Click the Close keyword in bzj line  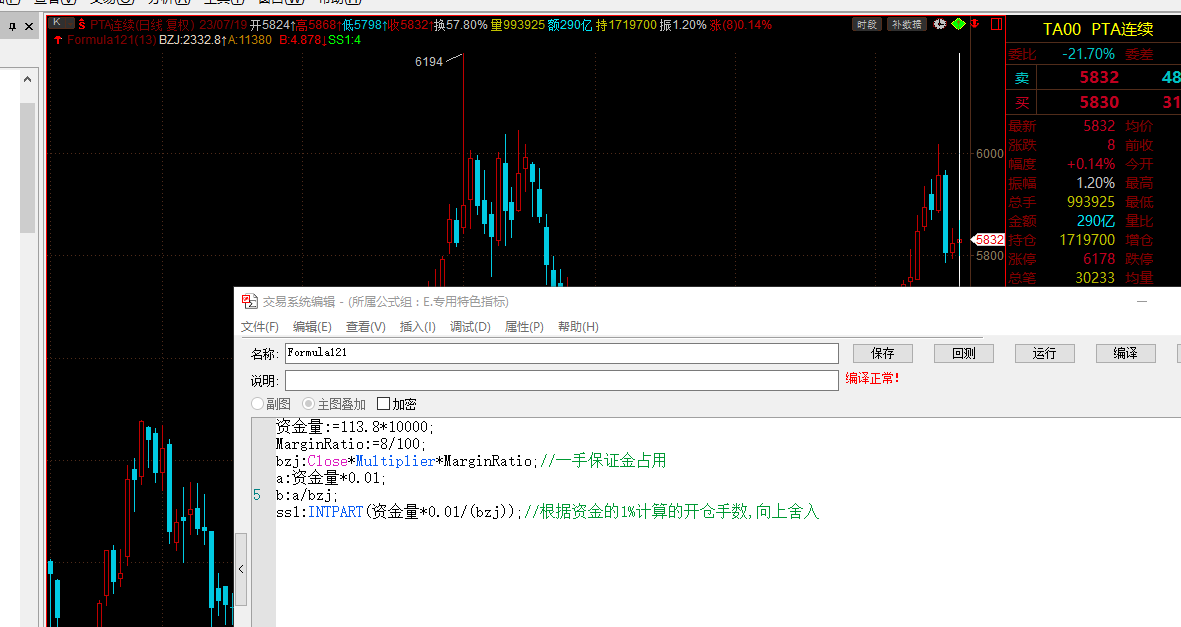[328, 461]
